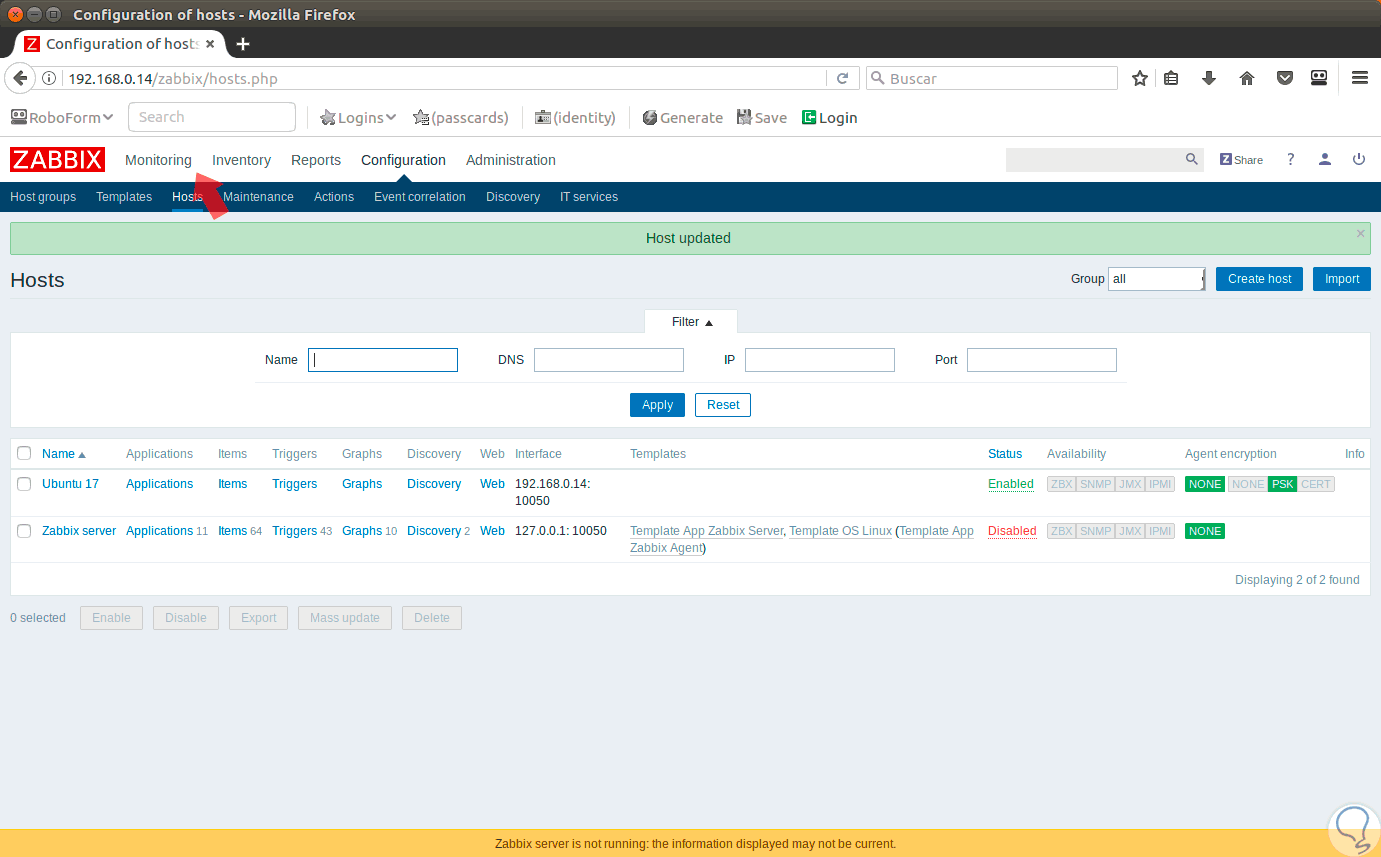The height and width of the screenshot is (857, 1381).
Task: Open the user profile icon
Action: 1324,160
